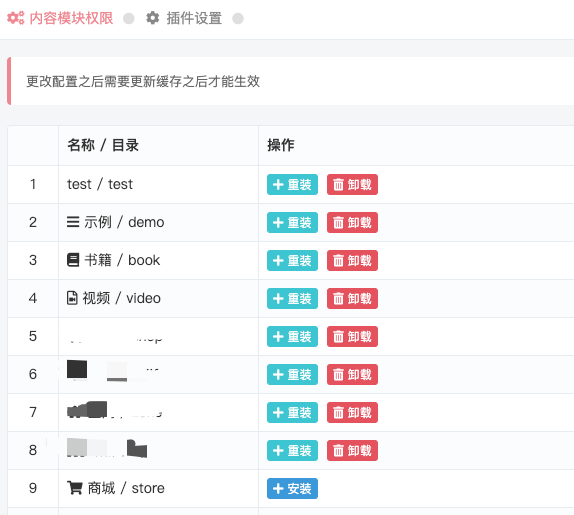Uninstall the test module
The width and height of the screenshot is (574, 515).
(352, 184)
